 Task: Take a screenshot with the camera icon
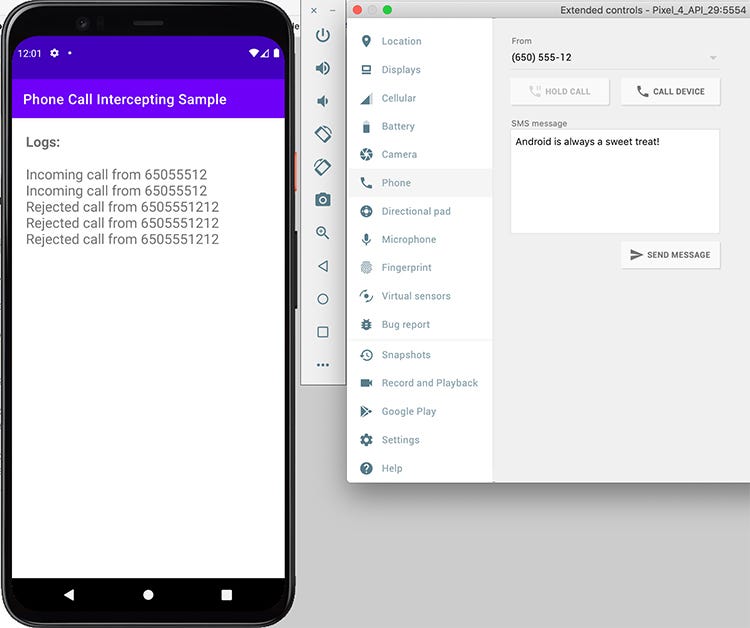point(323,199)
